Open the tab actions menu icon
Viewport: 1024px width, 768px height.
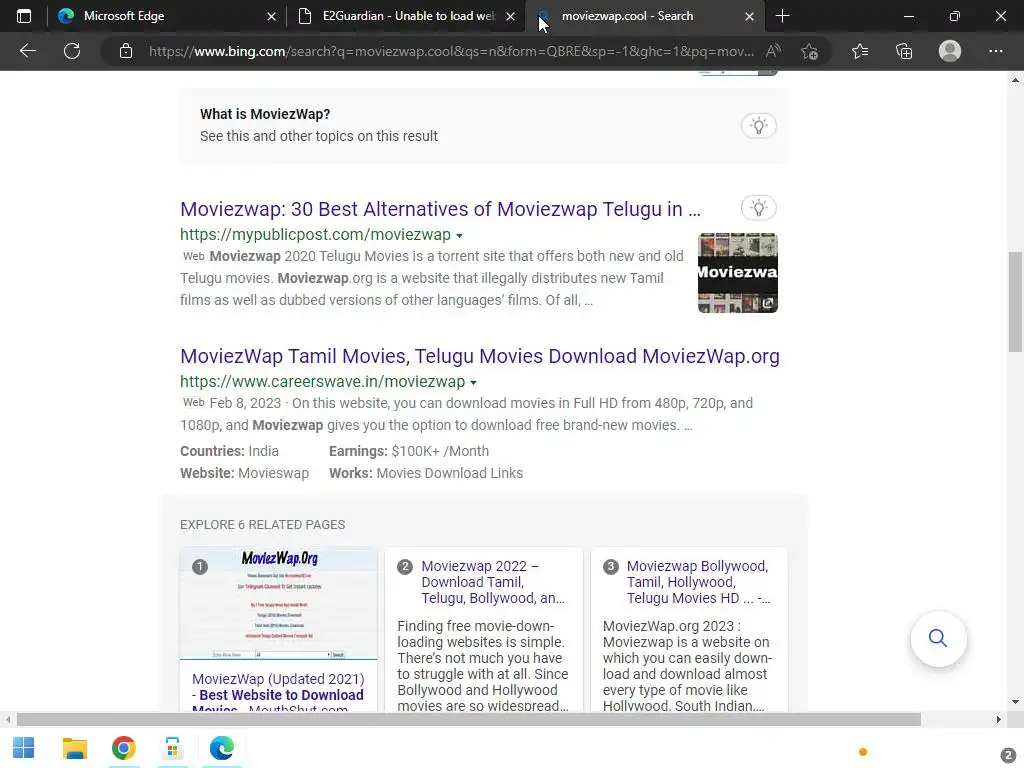(x=24, y=16)
